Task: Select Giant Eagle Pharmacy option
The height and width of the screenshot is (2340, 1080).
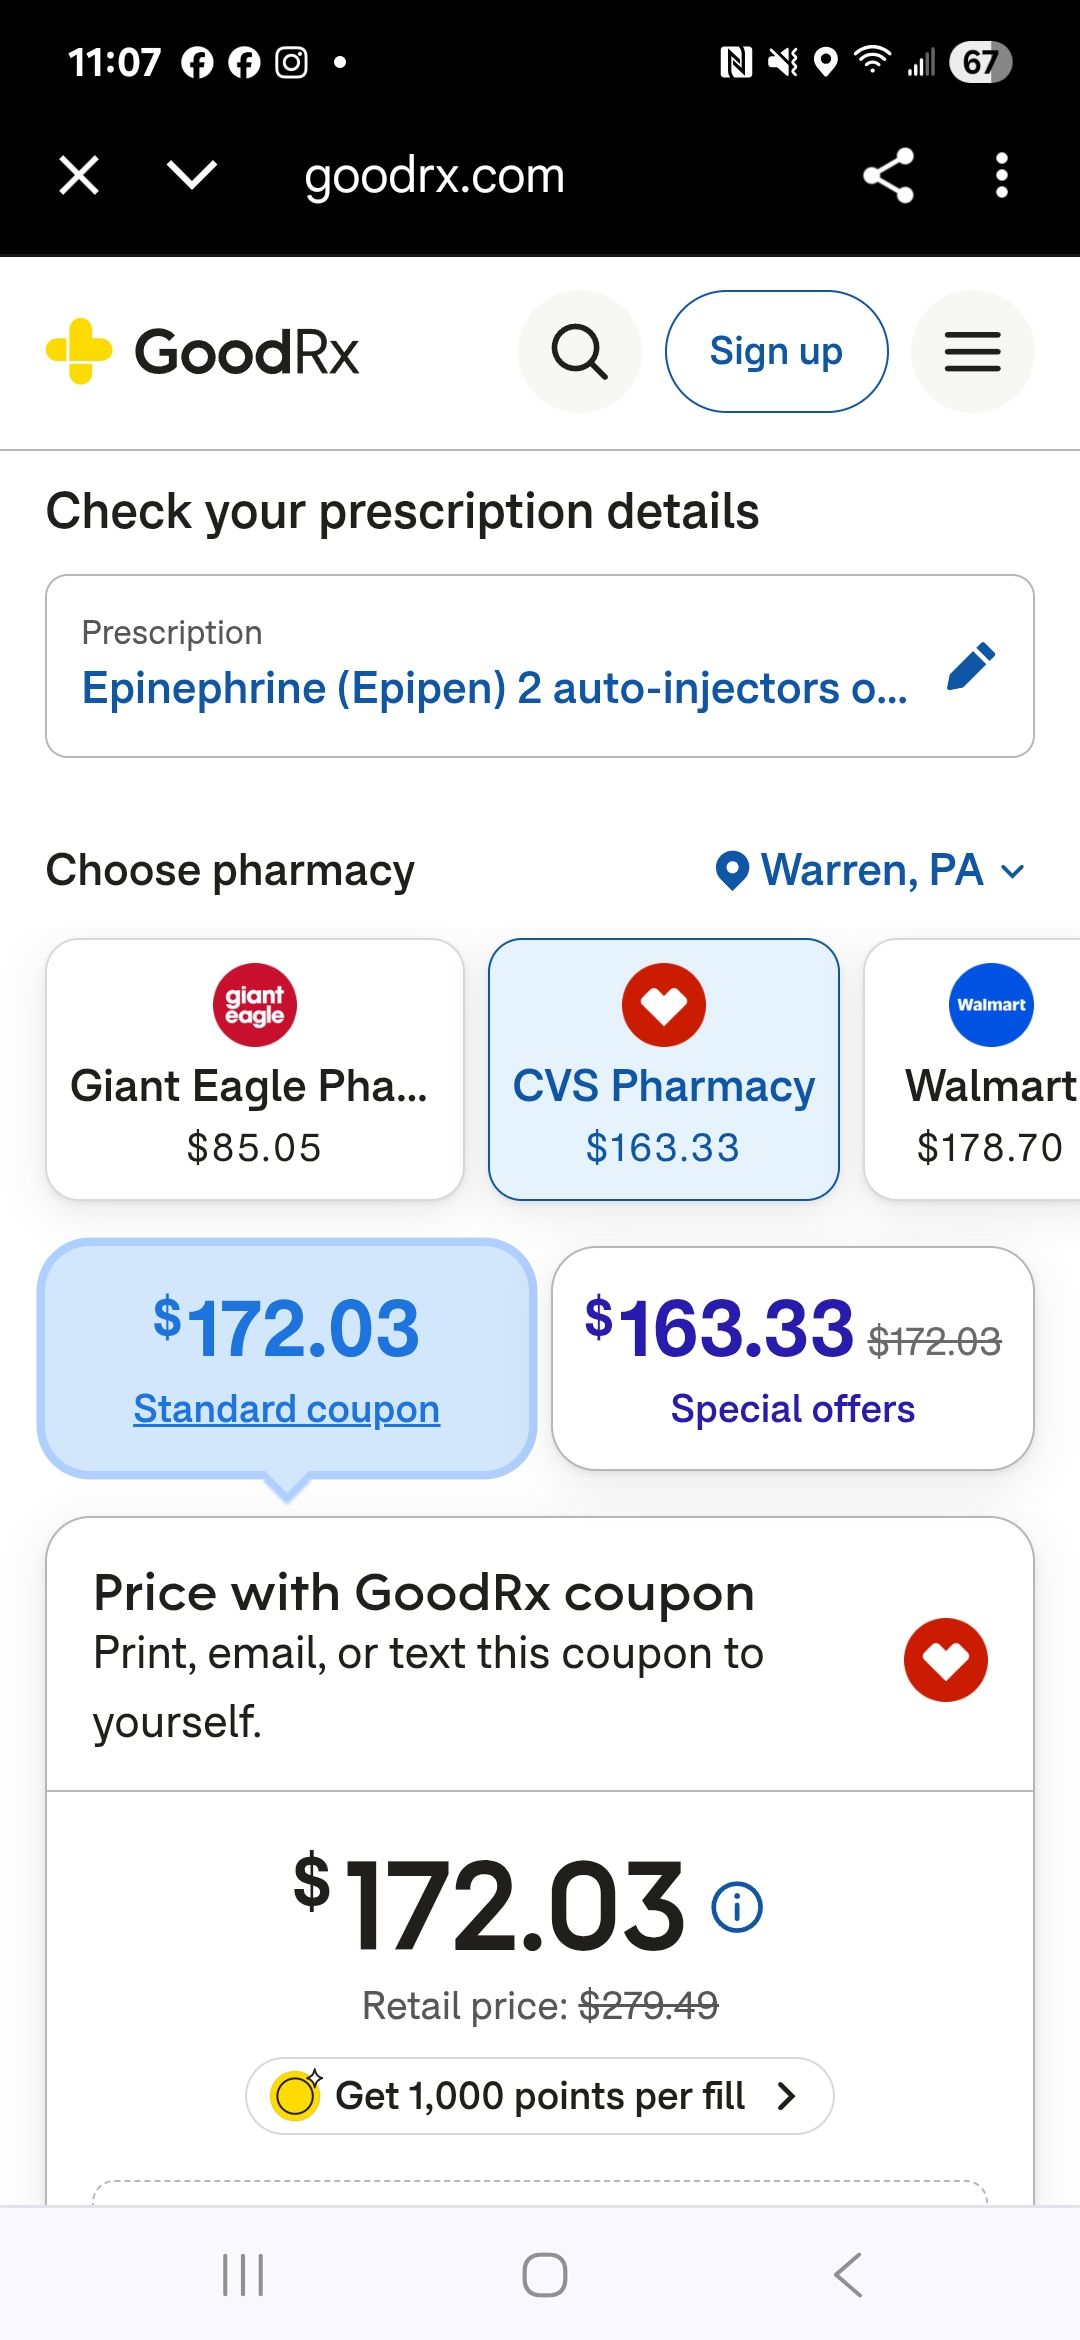Action: (255, 1069)
